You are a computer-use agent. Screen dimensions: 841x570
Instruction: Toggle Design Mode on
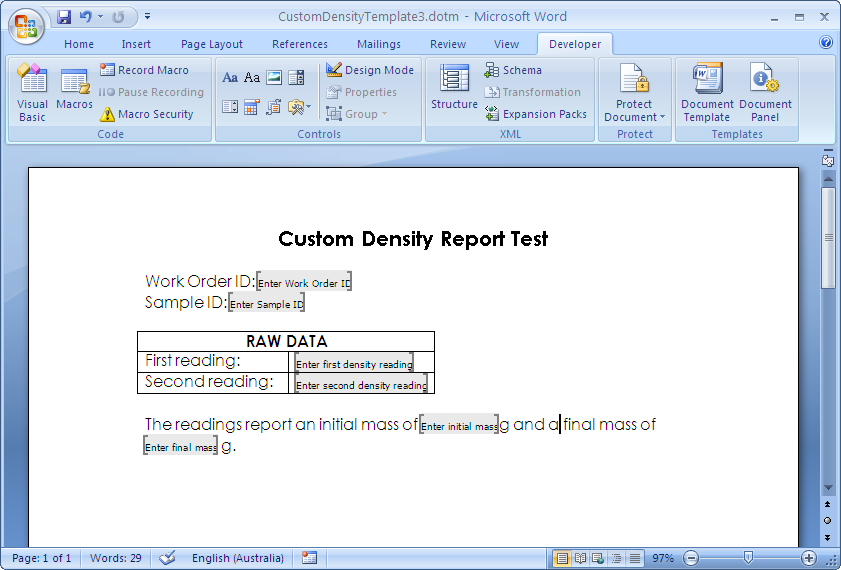369,70
